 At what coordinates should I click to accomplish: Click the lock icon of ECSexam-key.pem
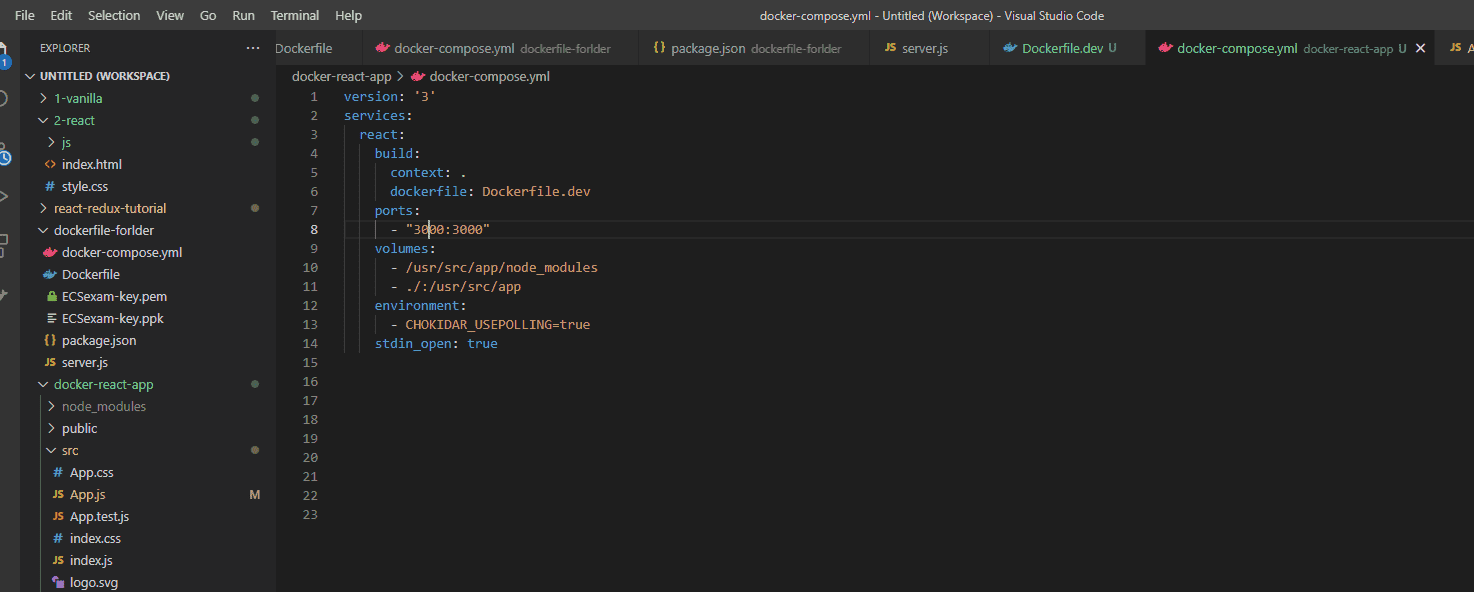51,296
